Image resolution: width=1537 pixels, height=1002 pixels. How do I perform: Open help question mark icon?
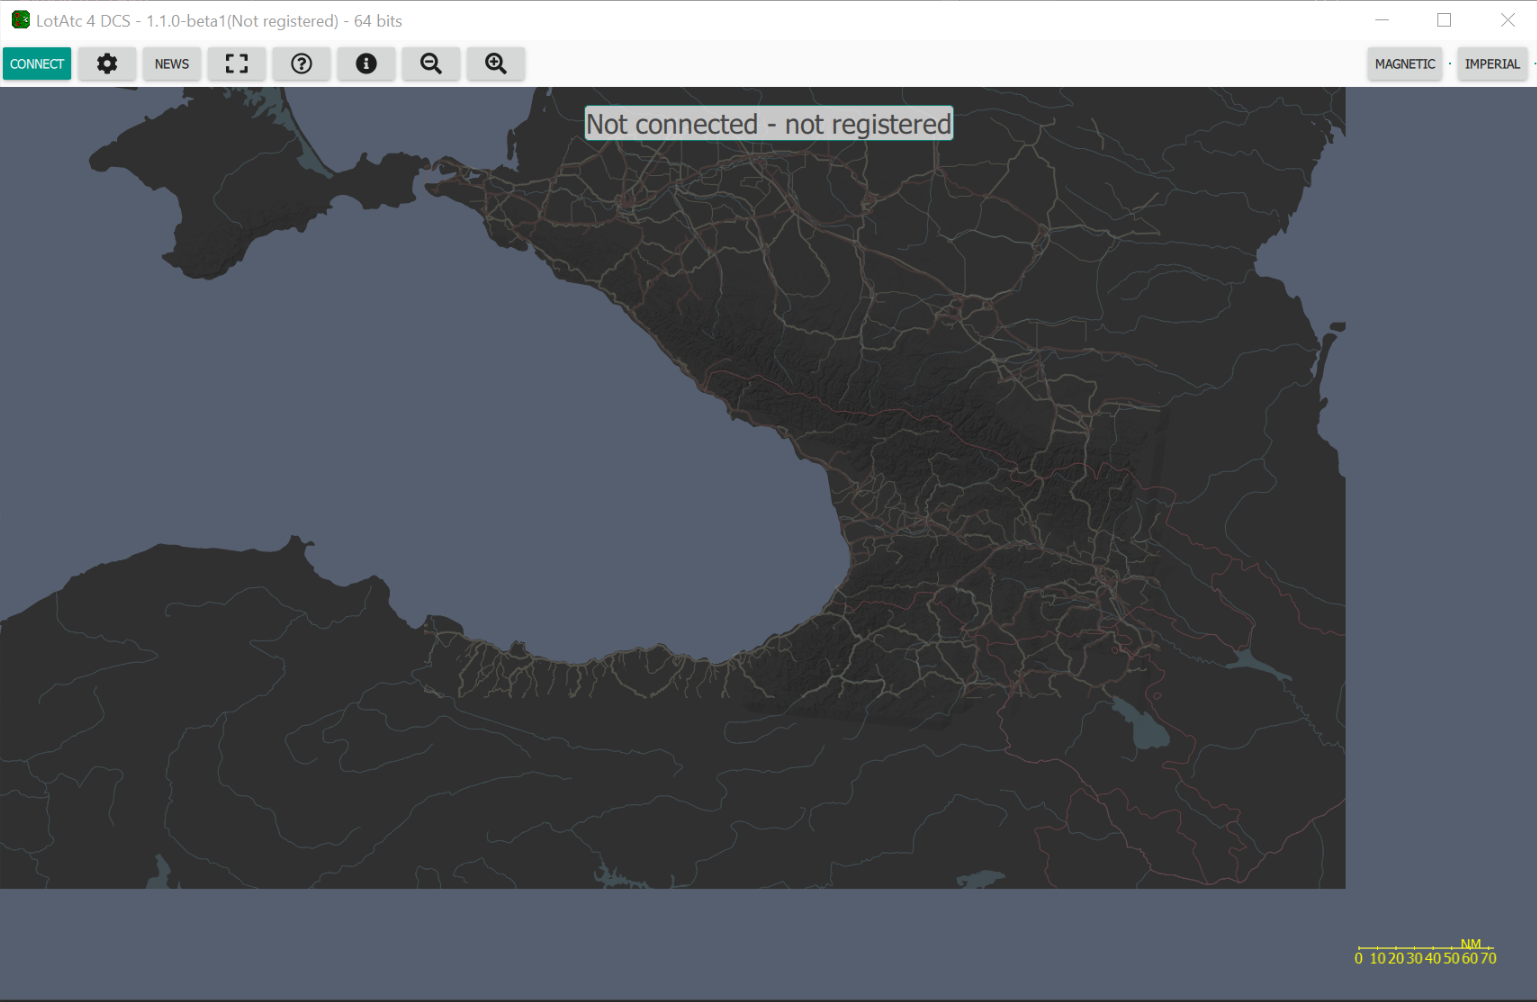pyautogui.click(x=302, y=64)
